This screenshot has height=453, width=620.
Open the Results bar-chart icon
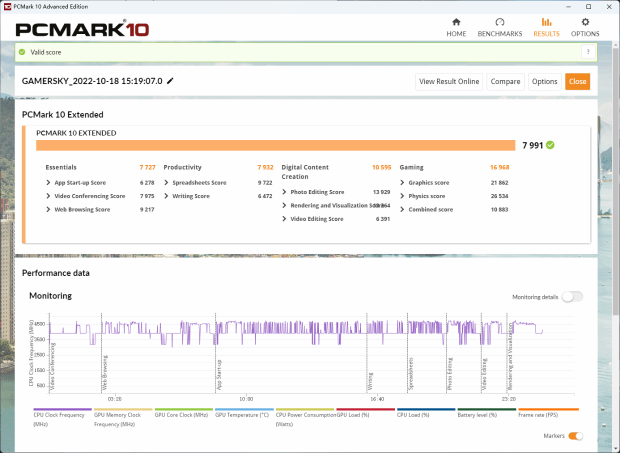click(x=546, y=22)
